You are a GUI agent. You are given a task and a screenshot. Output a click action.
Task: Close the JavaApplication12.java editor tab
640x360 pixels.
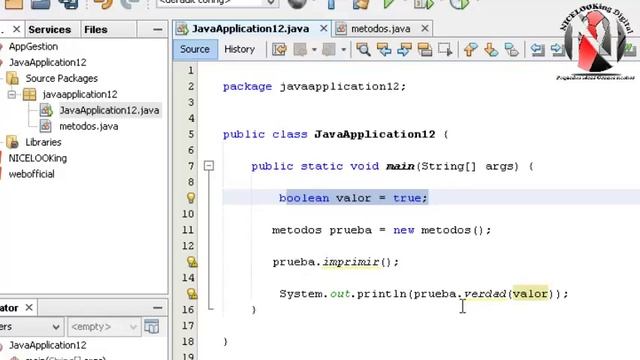pos(323,29)
